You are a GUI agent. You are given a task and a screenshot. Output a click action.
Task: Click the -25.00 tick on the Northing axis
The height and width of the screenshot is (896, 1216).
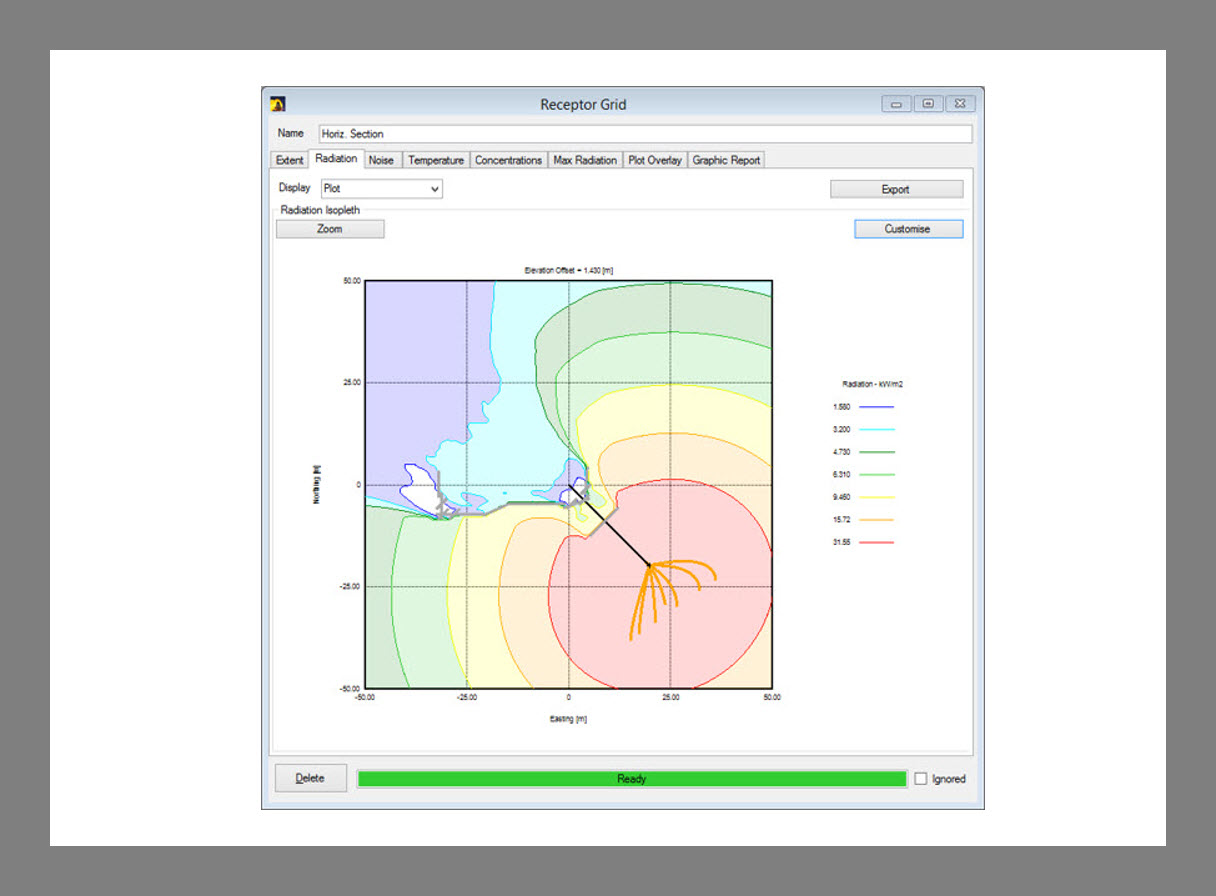(349, 587)
